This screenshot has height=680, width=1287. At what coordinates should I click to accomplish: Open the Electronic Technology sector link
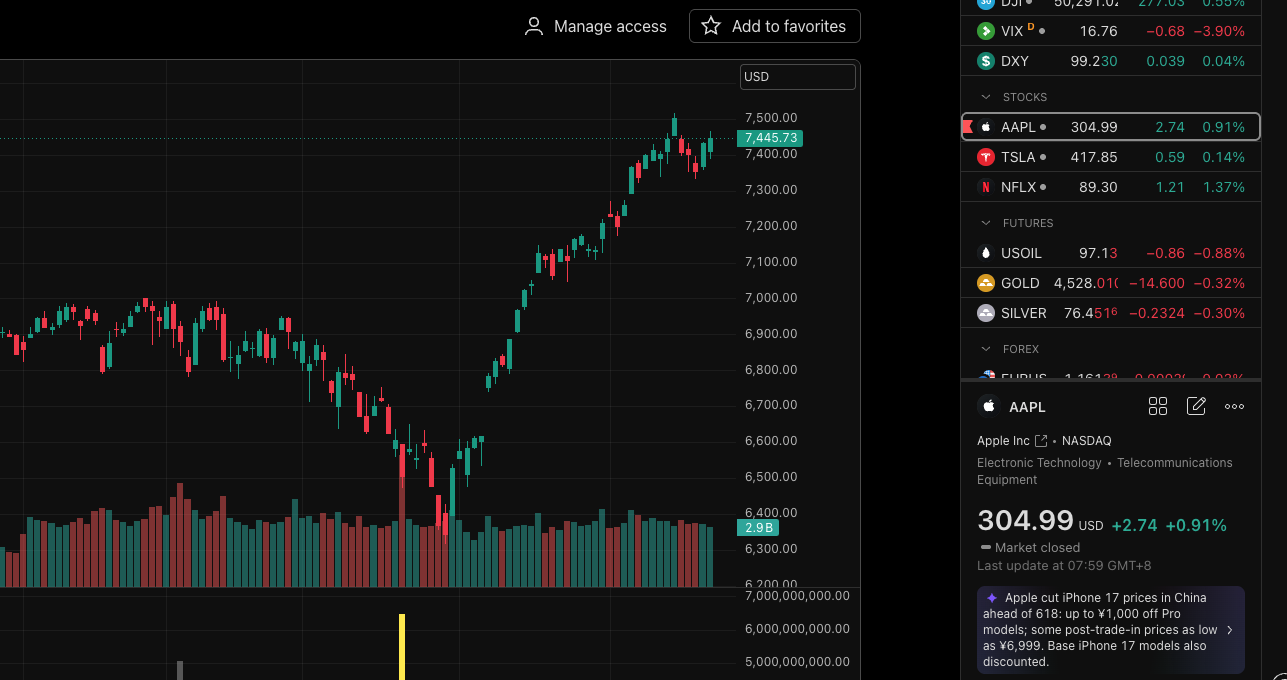pos(1039,463)
